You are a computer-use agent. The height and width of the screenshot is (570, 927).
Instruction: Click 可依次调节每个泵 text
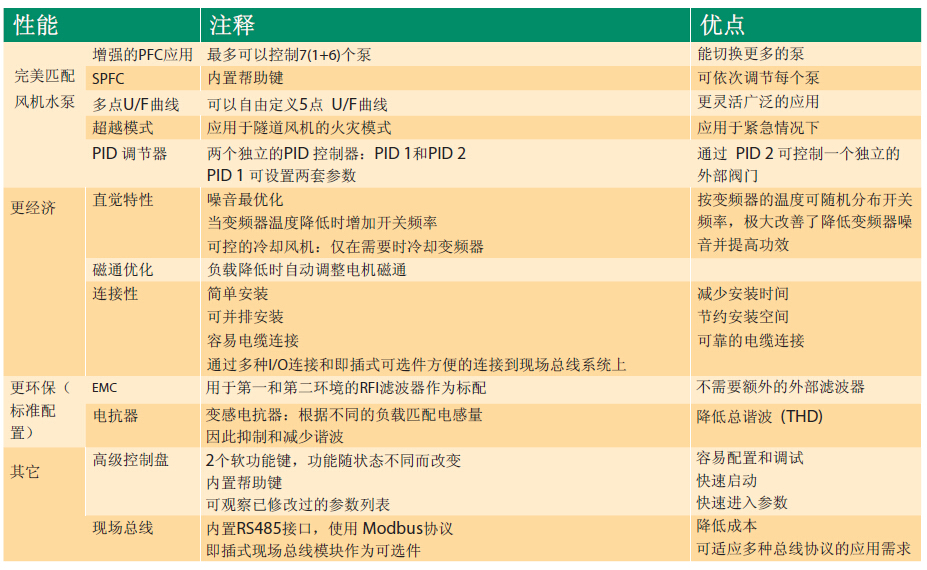(759, 77)
